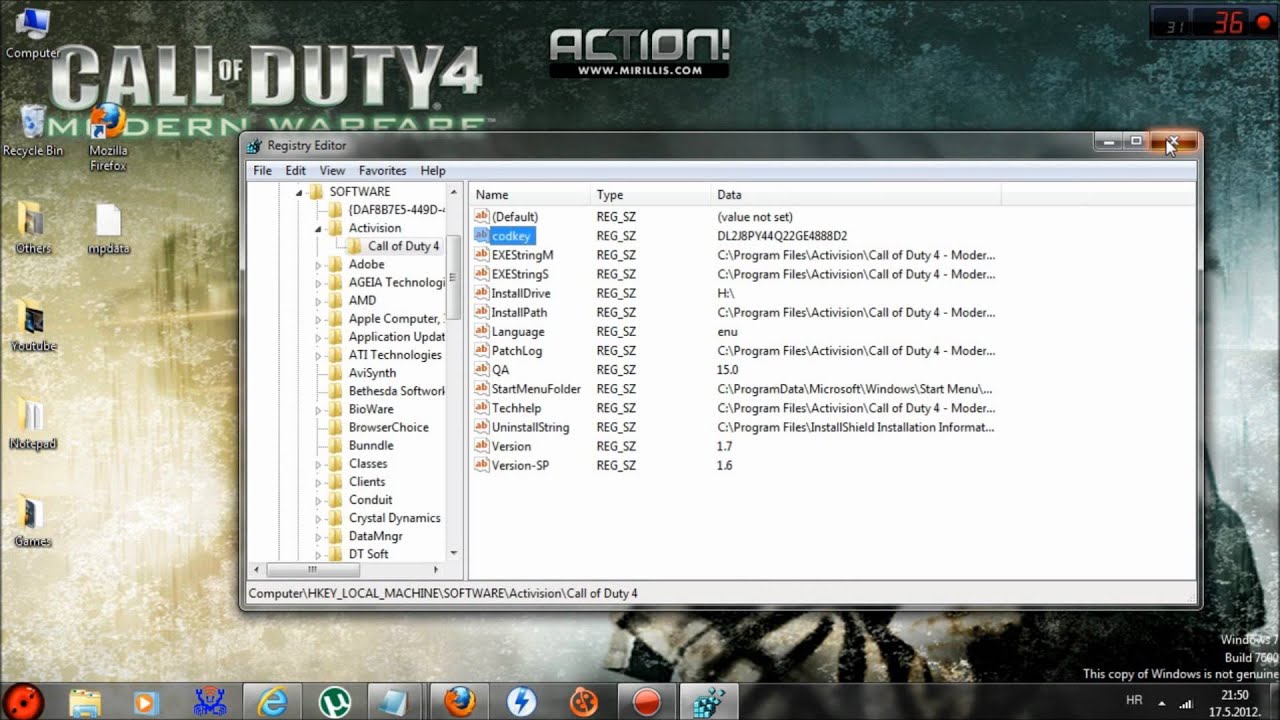The width and height of the screenshot is (1280, 720).
Task: Open the Youtube desktop folder
Action: [33, 326]
